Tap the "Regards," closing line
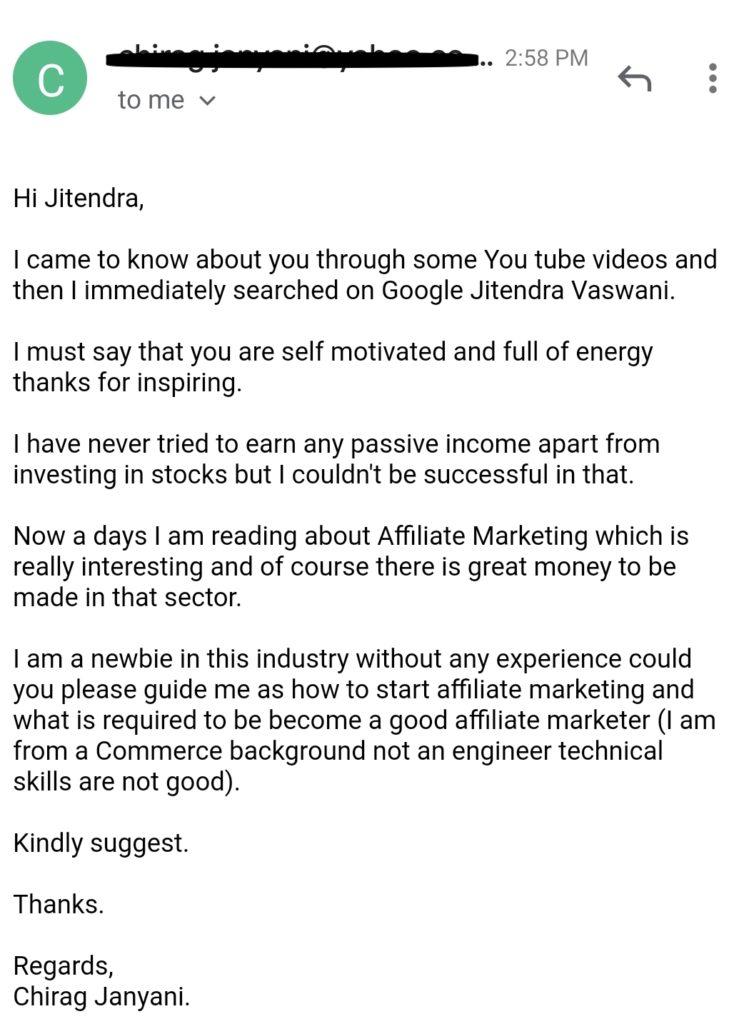 point(63,966)
